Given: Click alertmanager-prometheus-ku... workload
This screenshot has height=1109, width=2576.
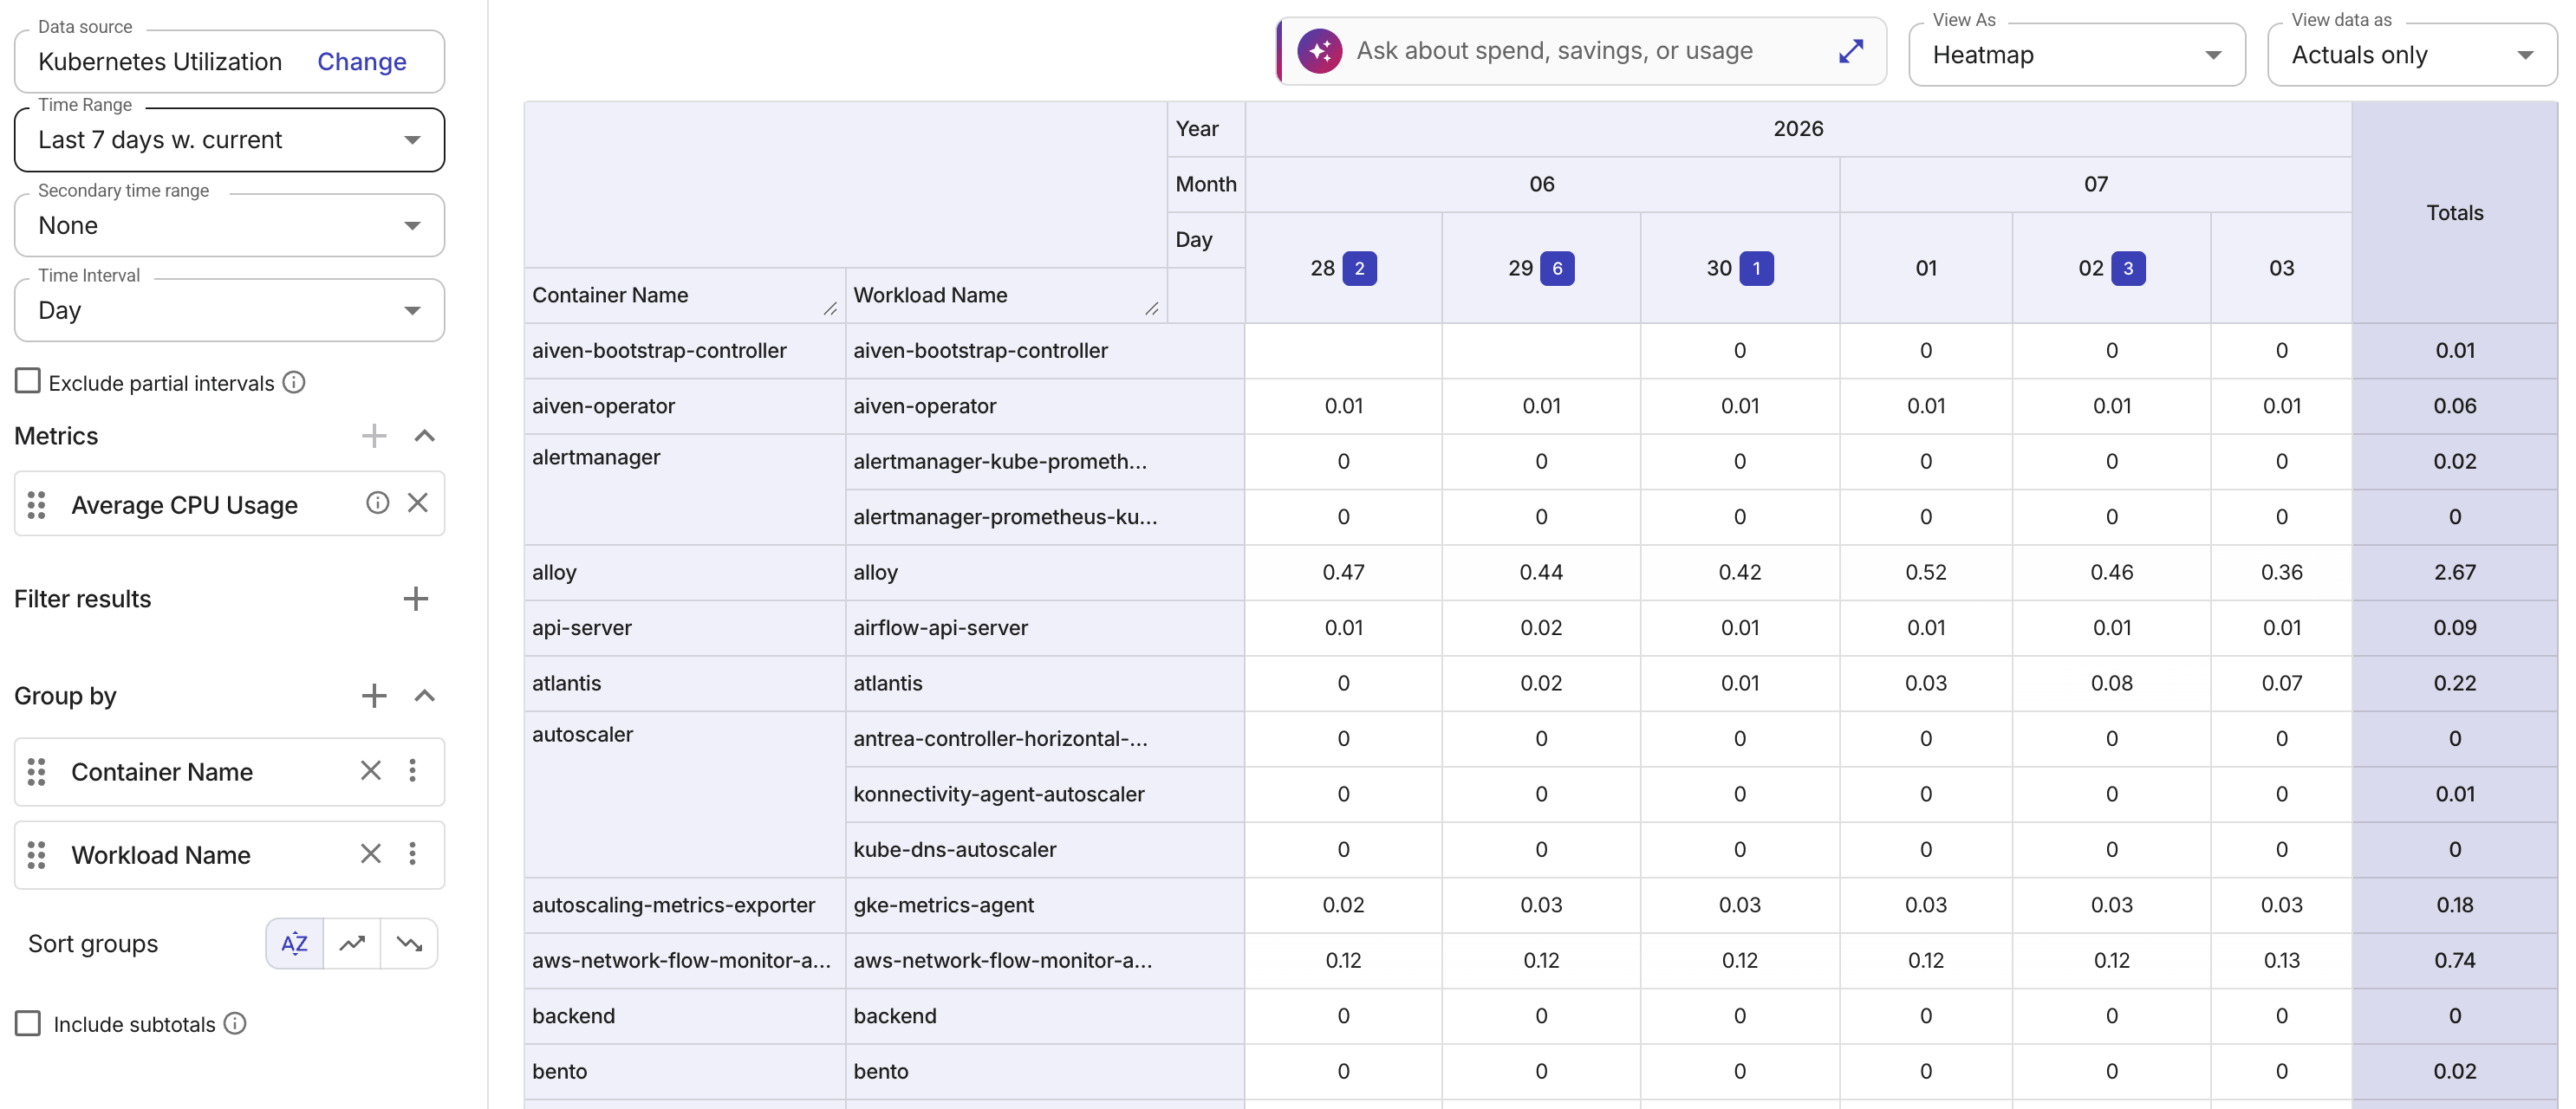Looking at the screenshot, I should click(1044, 518).
